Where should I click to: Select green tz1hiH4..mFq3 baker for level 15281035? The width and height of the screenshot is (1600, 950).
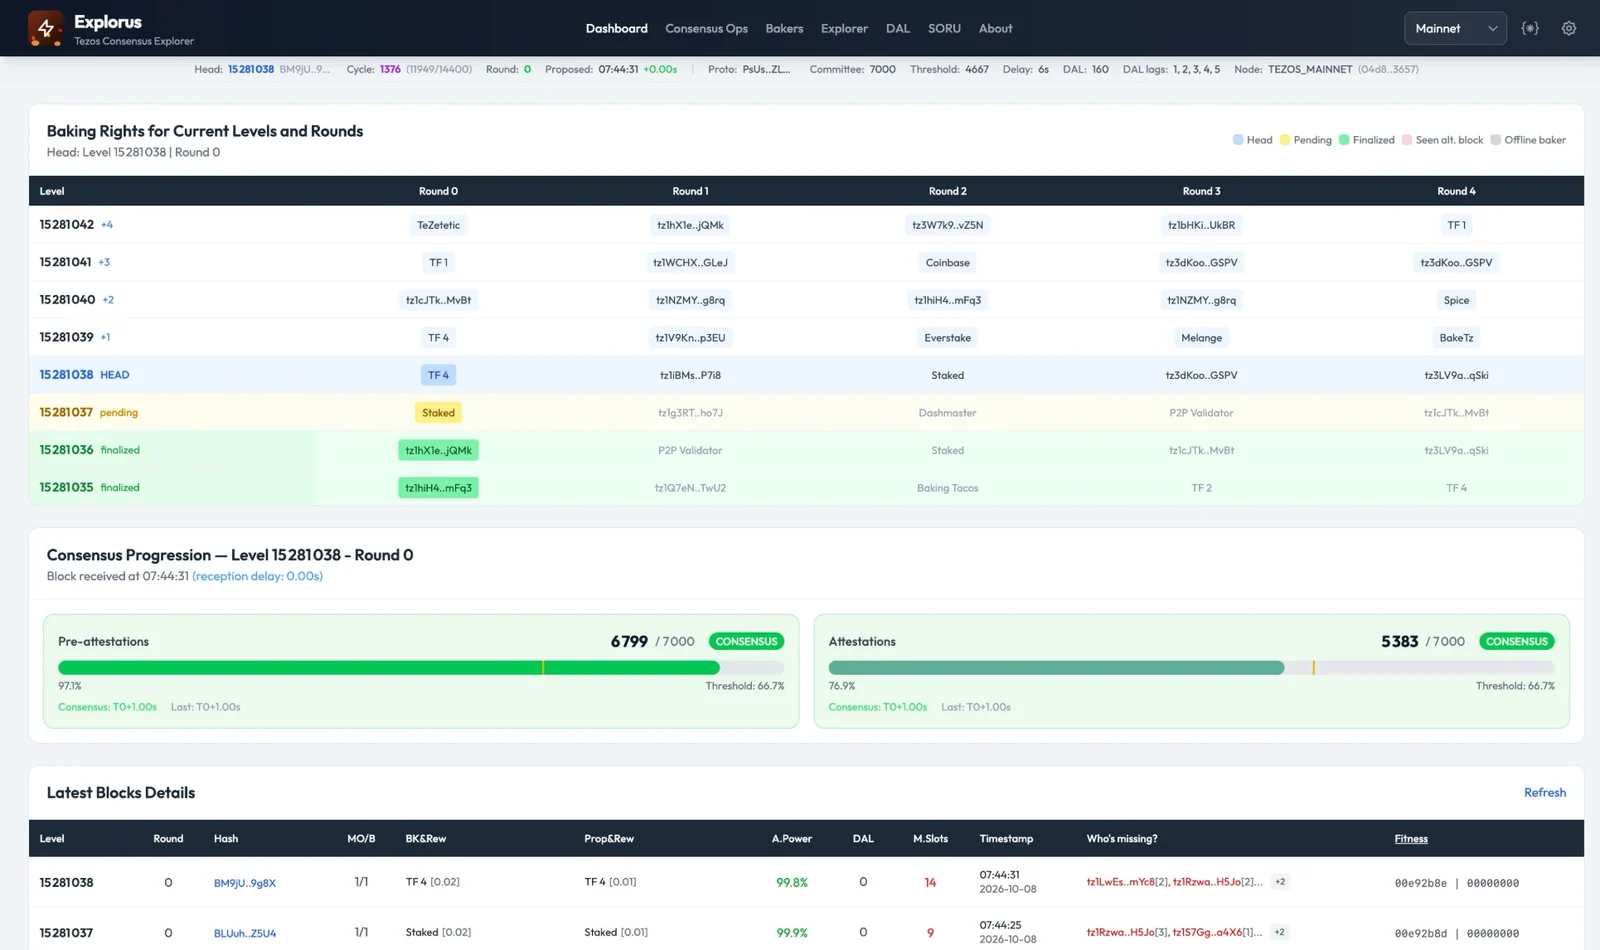(438, 488)
